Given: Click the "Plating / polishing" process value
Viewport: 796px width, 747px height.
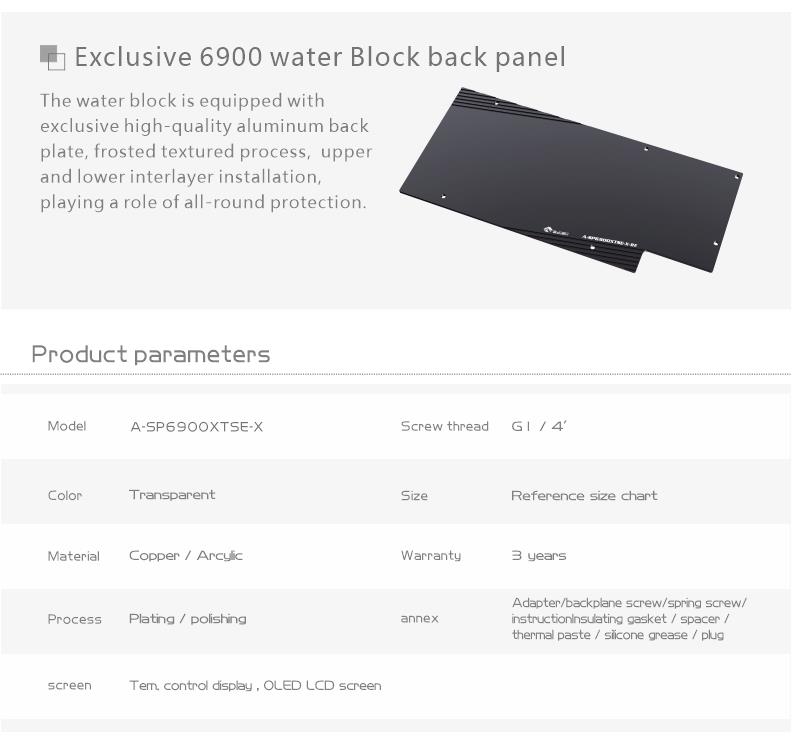Looking at the screenshot, I should click(188, 619).
